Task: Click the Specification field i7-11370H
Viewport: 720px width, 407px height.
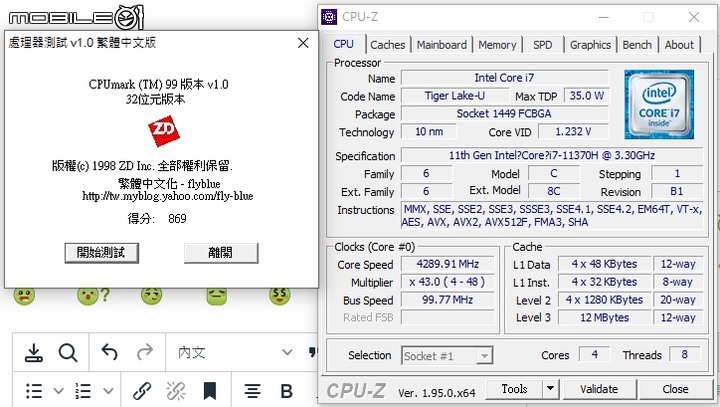Action: pyautogui.click(x=552, y=155)
